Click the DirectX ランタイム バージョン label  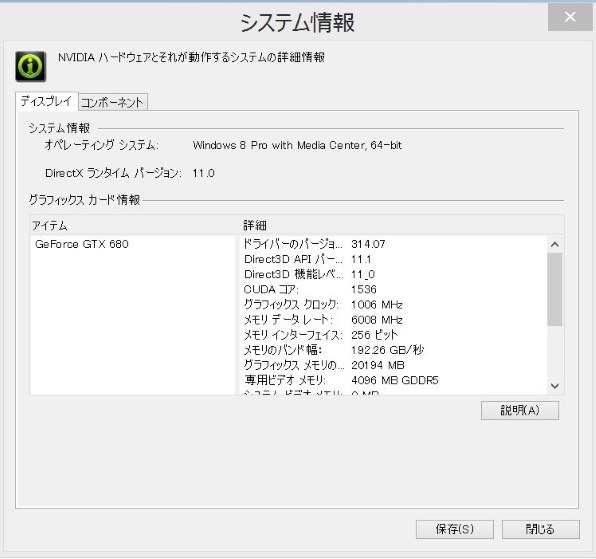[113, 173]
